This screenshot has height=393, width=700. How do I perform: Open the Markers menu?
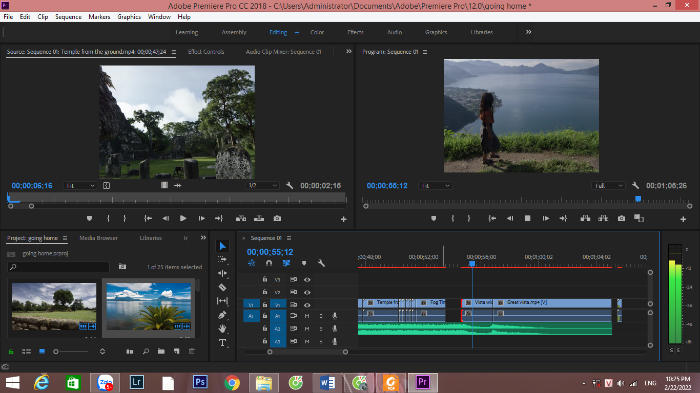coord(99,17)
